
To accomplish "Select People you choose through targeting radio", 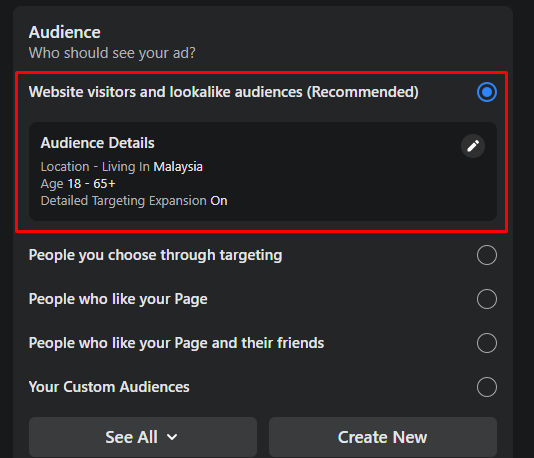I will coord(487,255).
